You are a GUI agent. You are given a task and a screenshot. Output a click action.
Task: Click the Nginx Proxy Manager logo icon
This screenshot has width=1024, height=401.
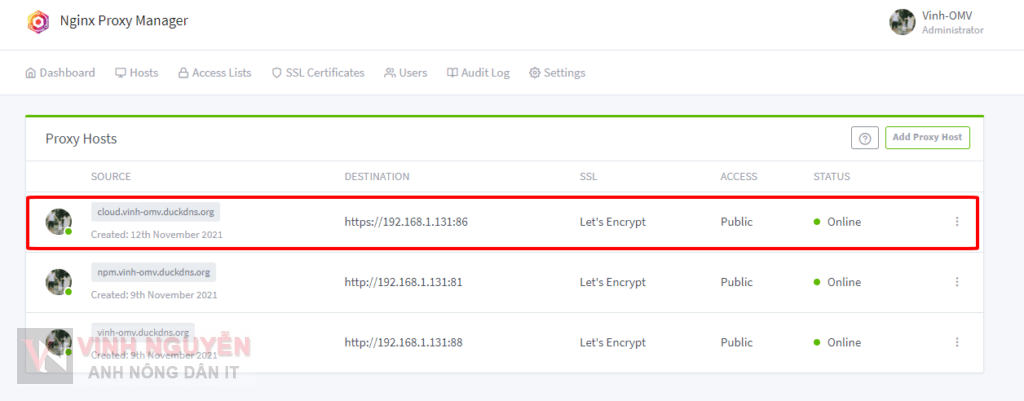[38, 22]
